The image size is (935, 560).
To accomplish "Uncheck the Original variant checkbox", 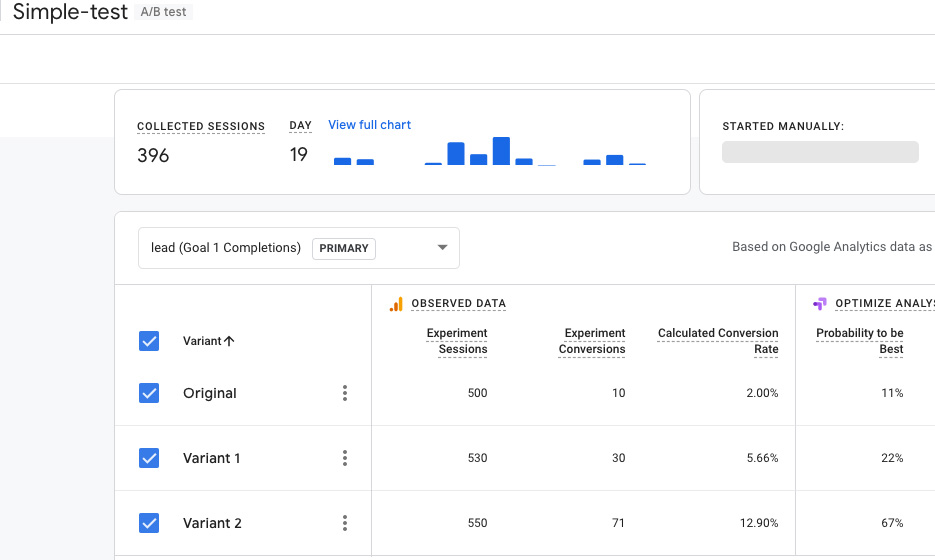I will pos(149,393).
